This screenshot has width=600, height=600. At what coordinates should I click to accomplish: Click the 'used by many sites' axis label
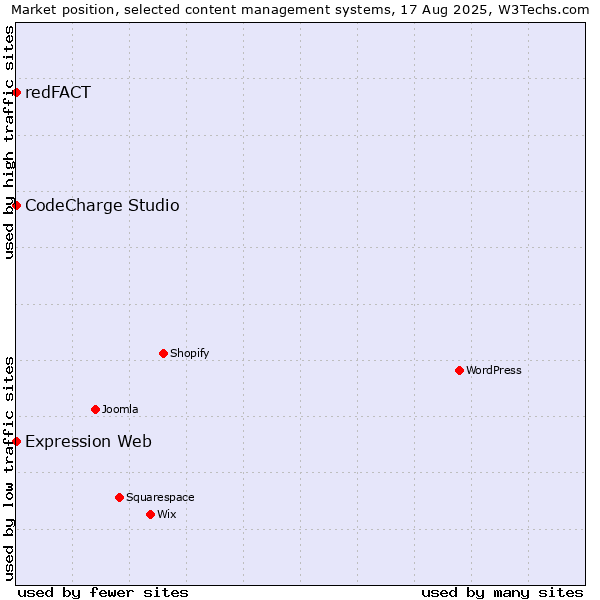502,593
